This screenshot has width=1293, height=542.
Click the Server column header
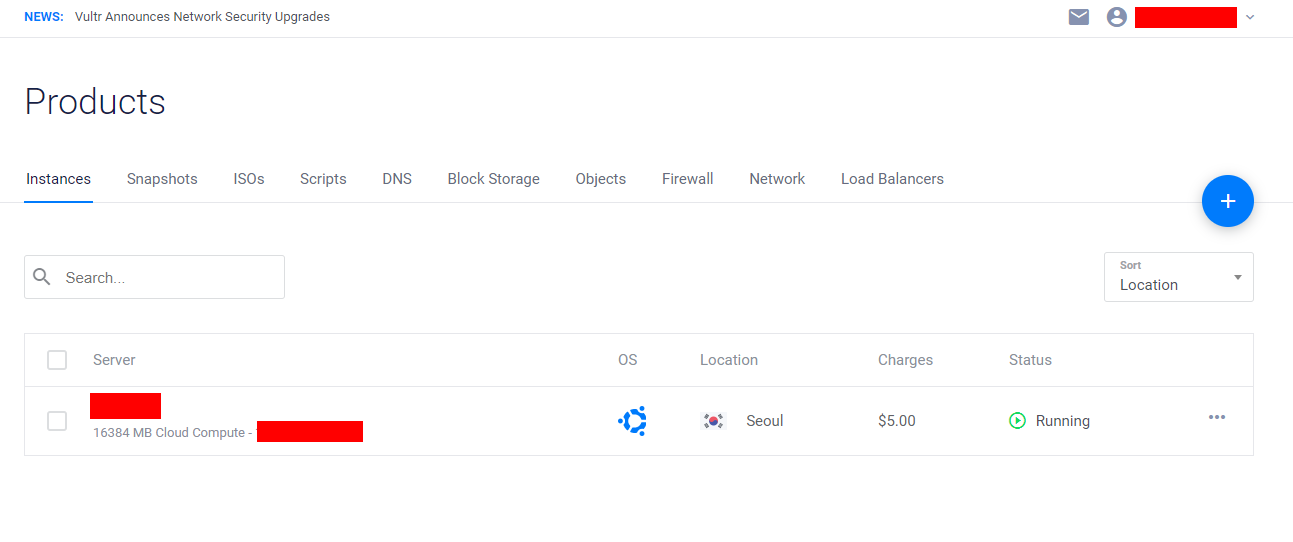pyautogui.click(x=114, y=360)
